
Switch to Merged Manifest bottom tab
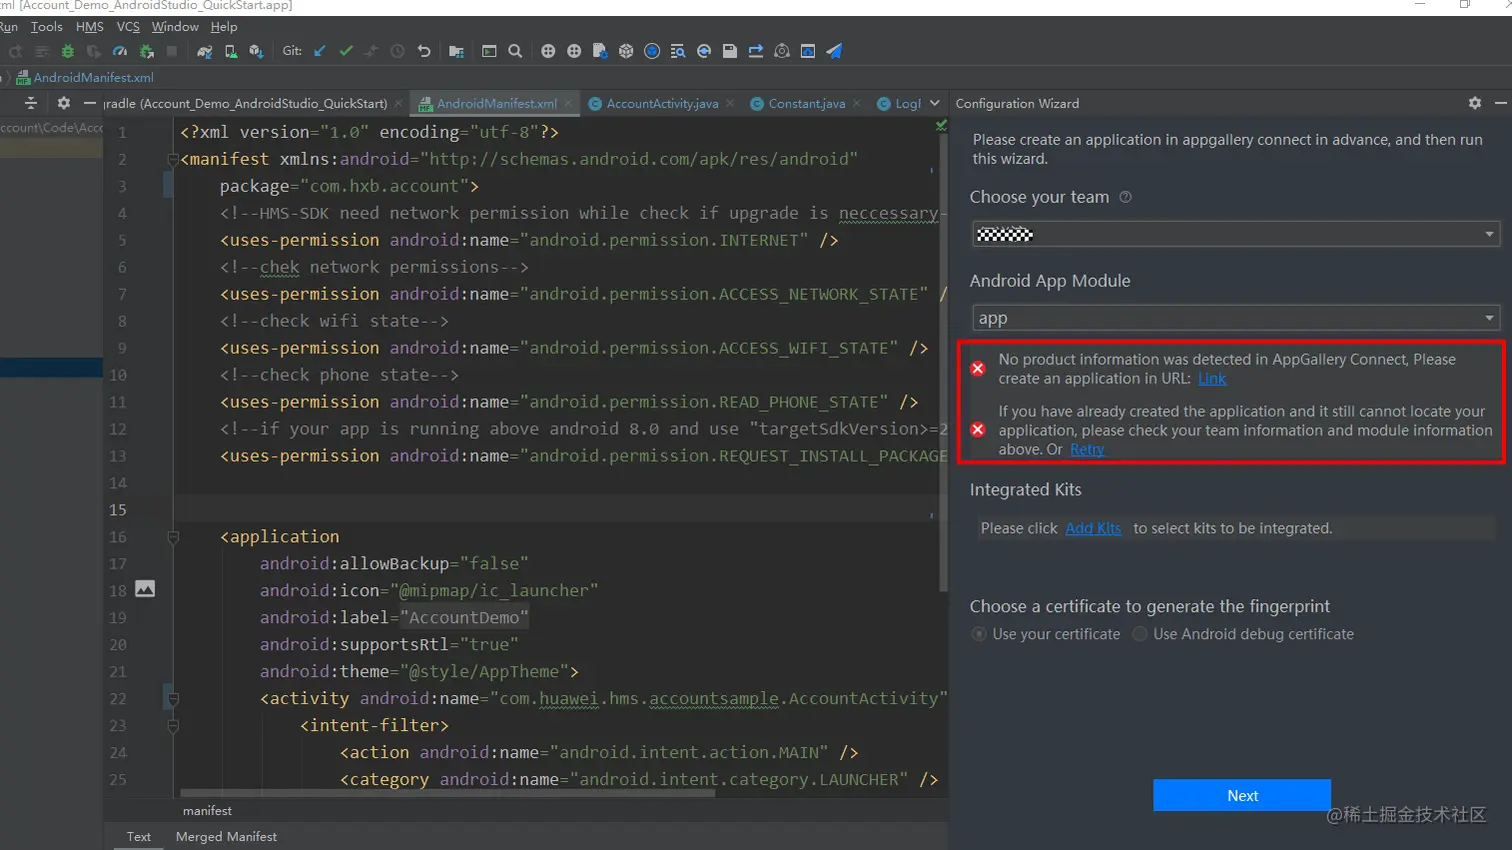226,837
